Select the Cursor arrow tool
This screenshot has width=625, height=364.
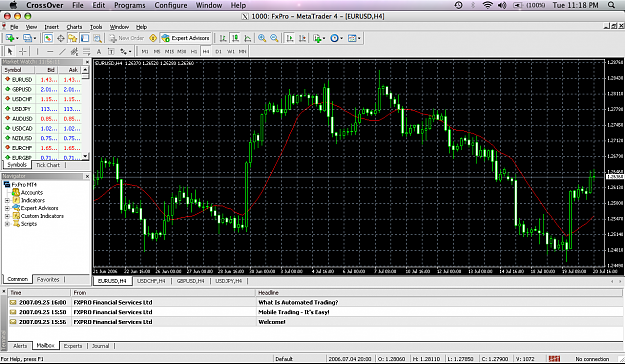click(10, 51)
